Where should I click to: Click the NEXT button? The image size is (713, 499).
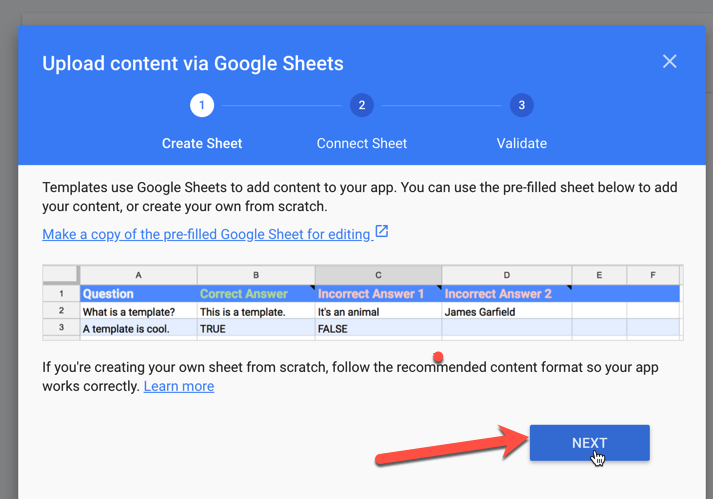click(589, 443)
